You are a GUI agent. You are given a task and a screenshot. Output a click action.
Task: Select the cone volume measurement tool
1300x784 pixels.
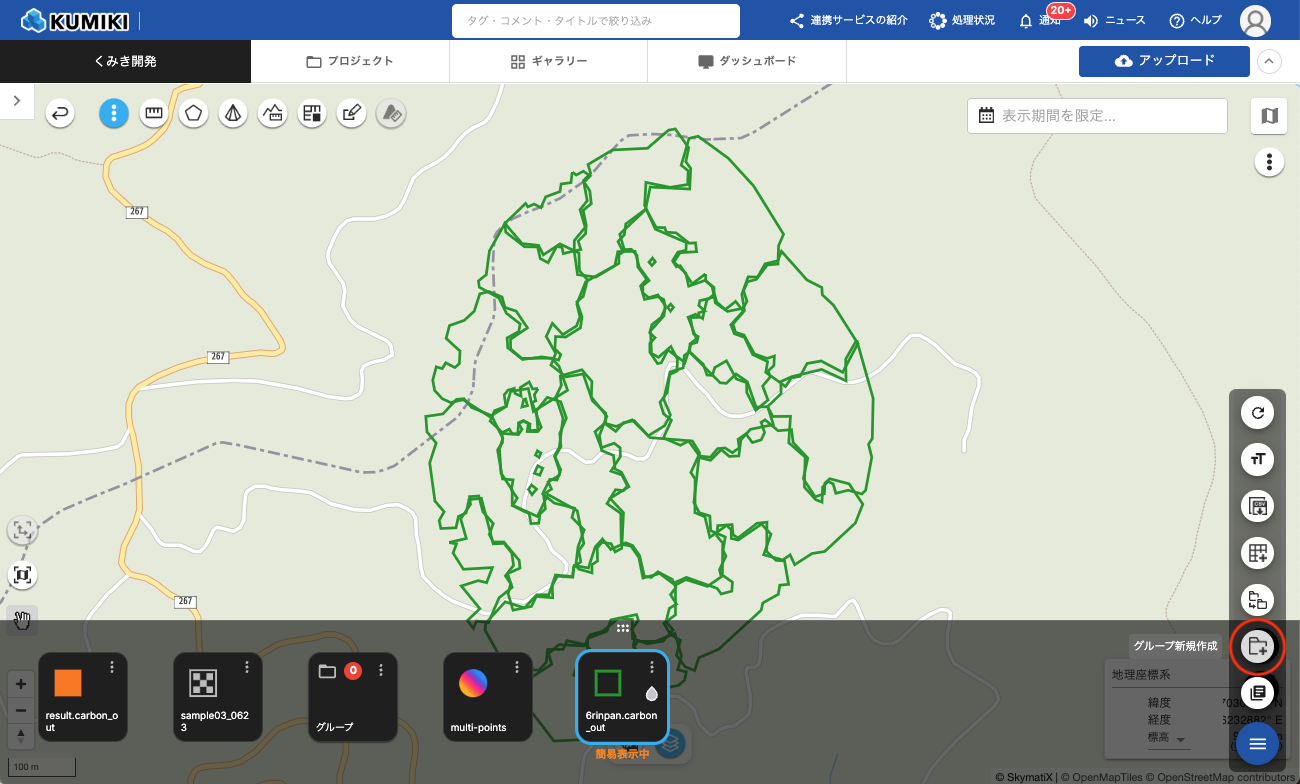coord(232,114)
